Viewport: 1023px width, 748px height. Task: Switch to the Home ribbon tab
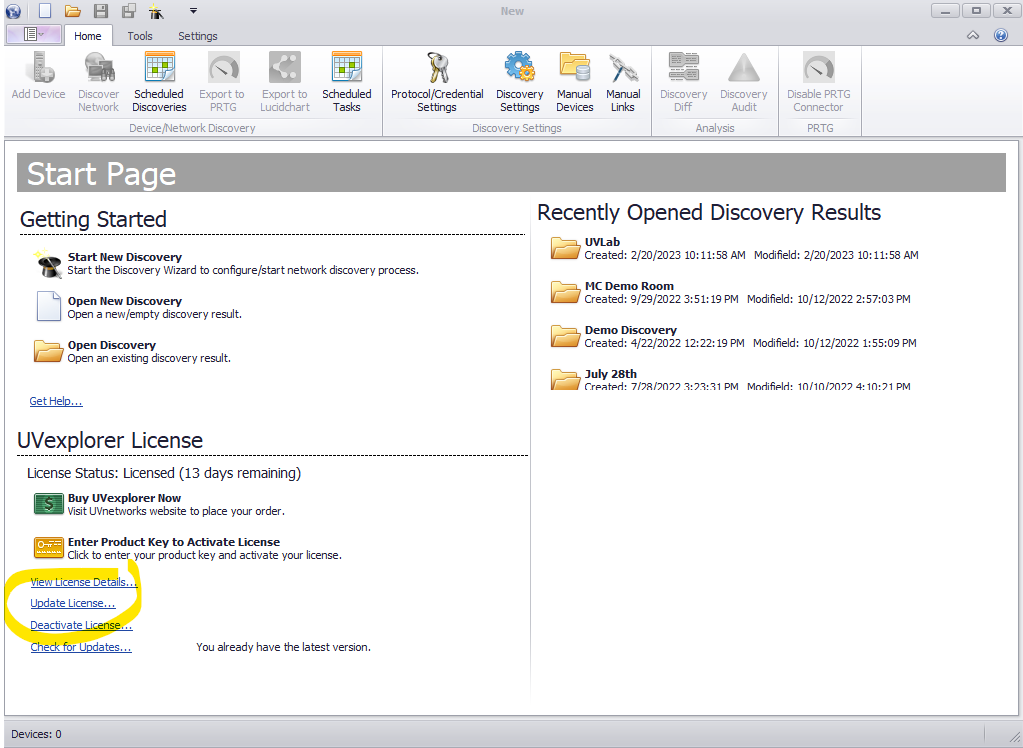tap(87, 36)
